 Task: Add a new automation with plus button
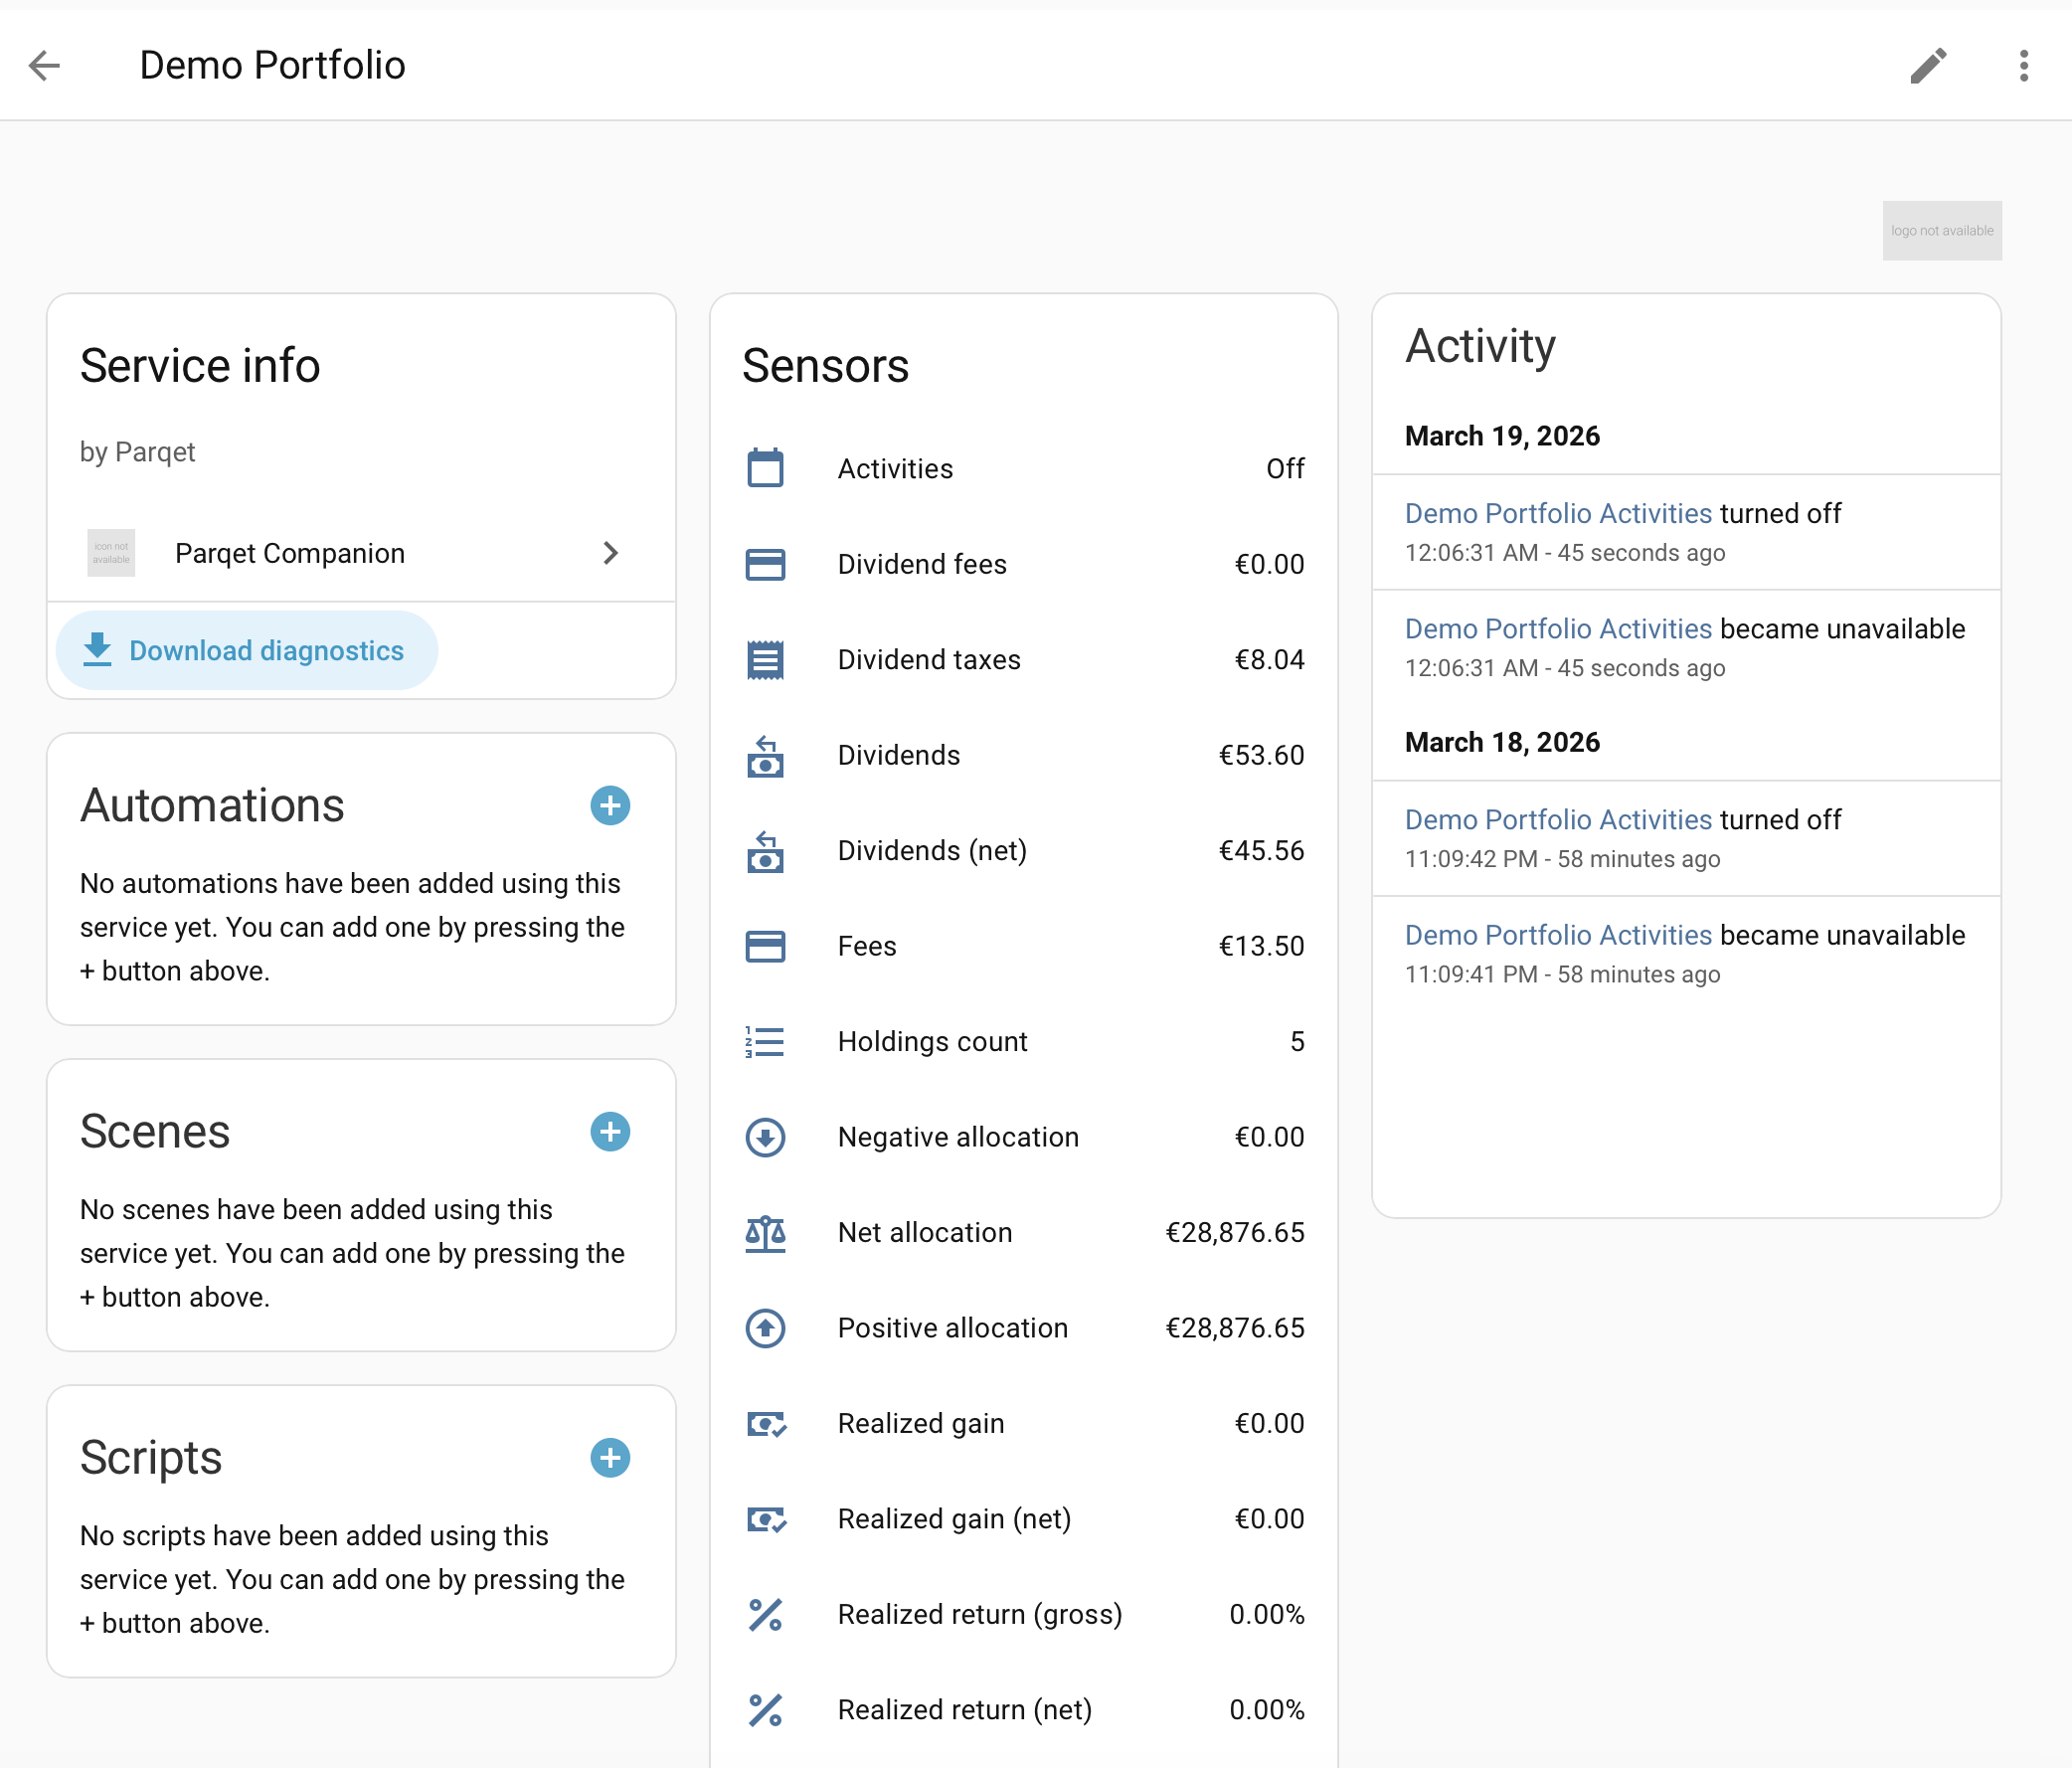pos(609,806)
